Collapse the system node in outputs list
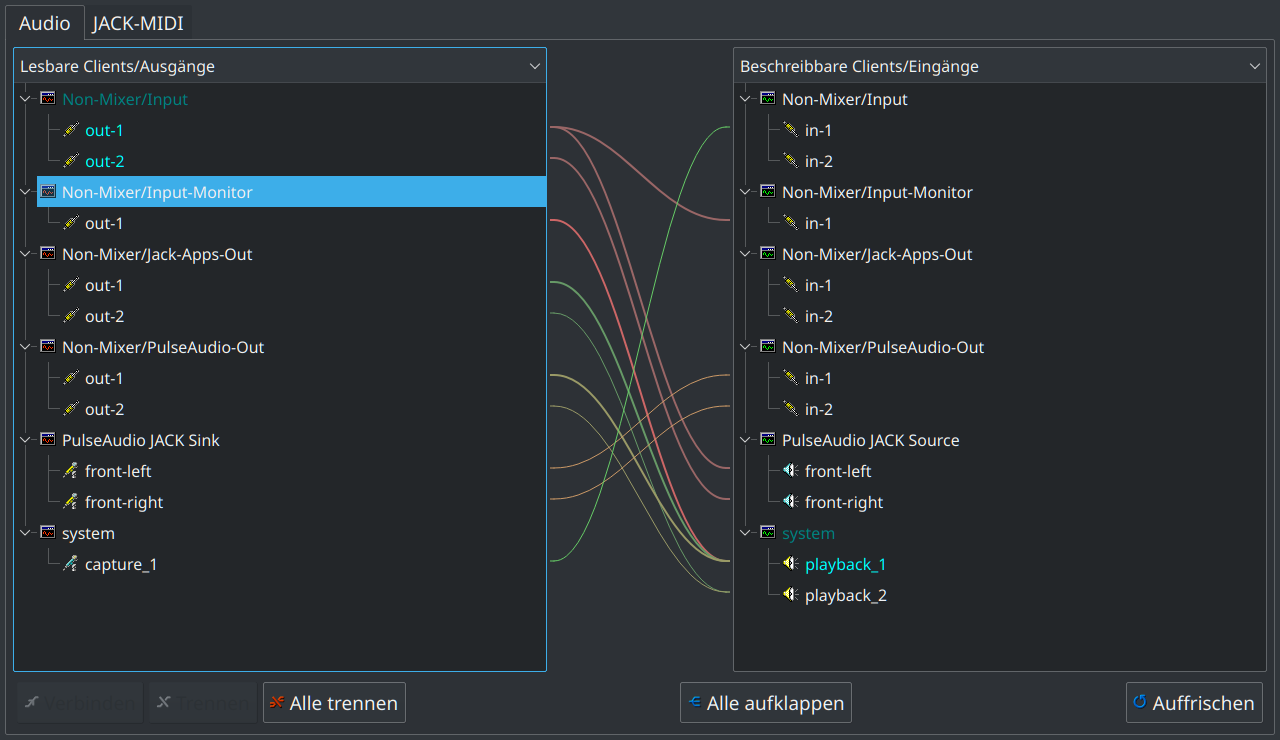The height and width of the screenshot is (740, 1280). pos(26,533)
